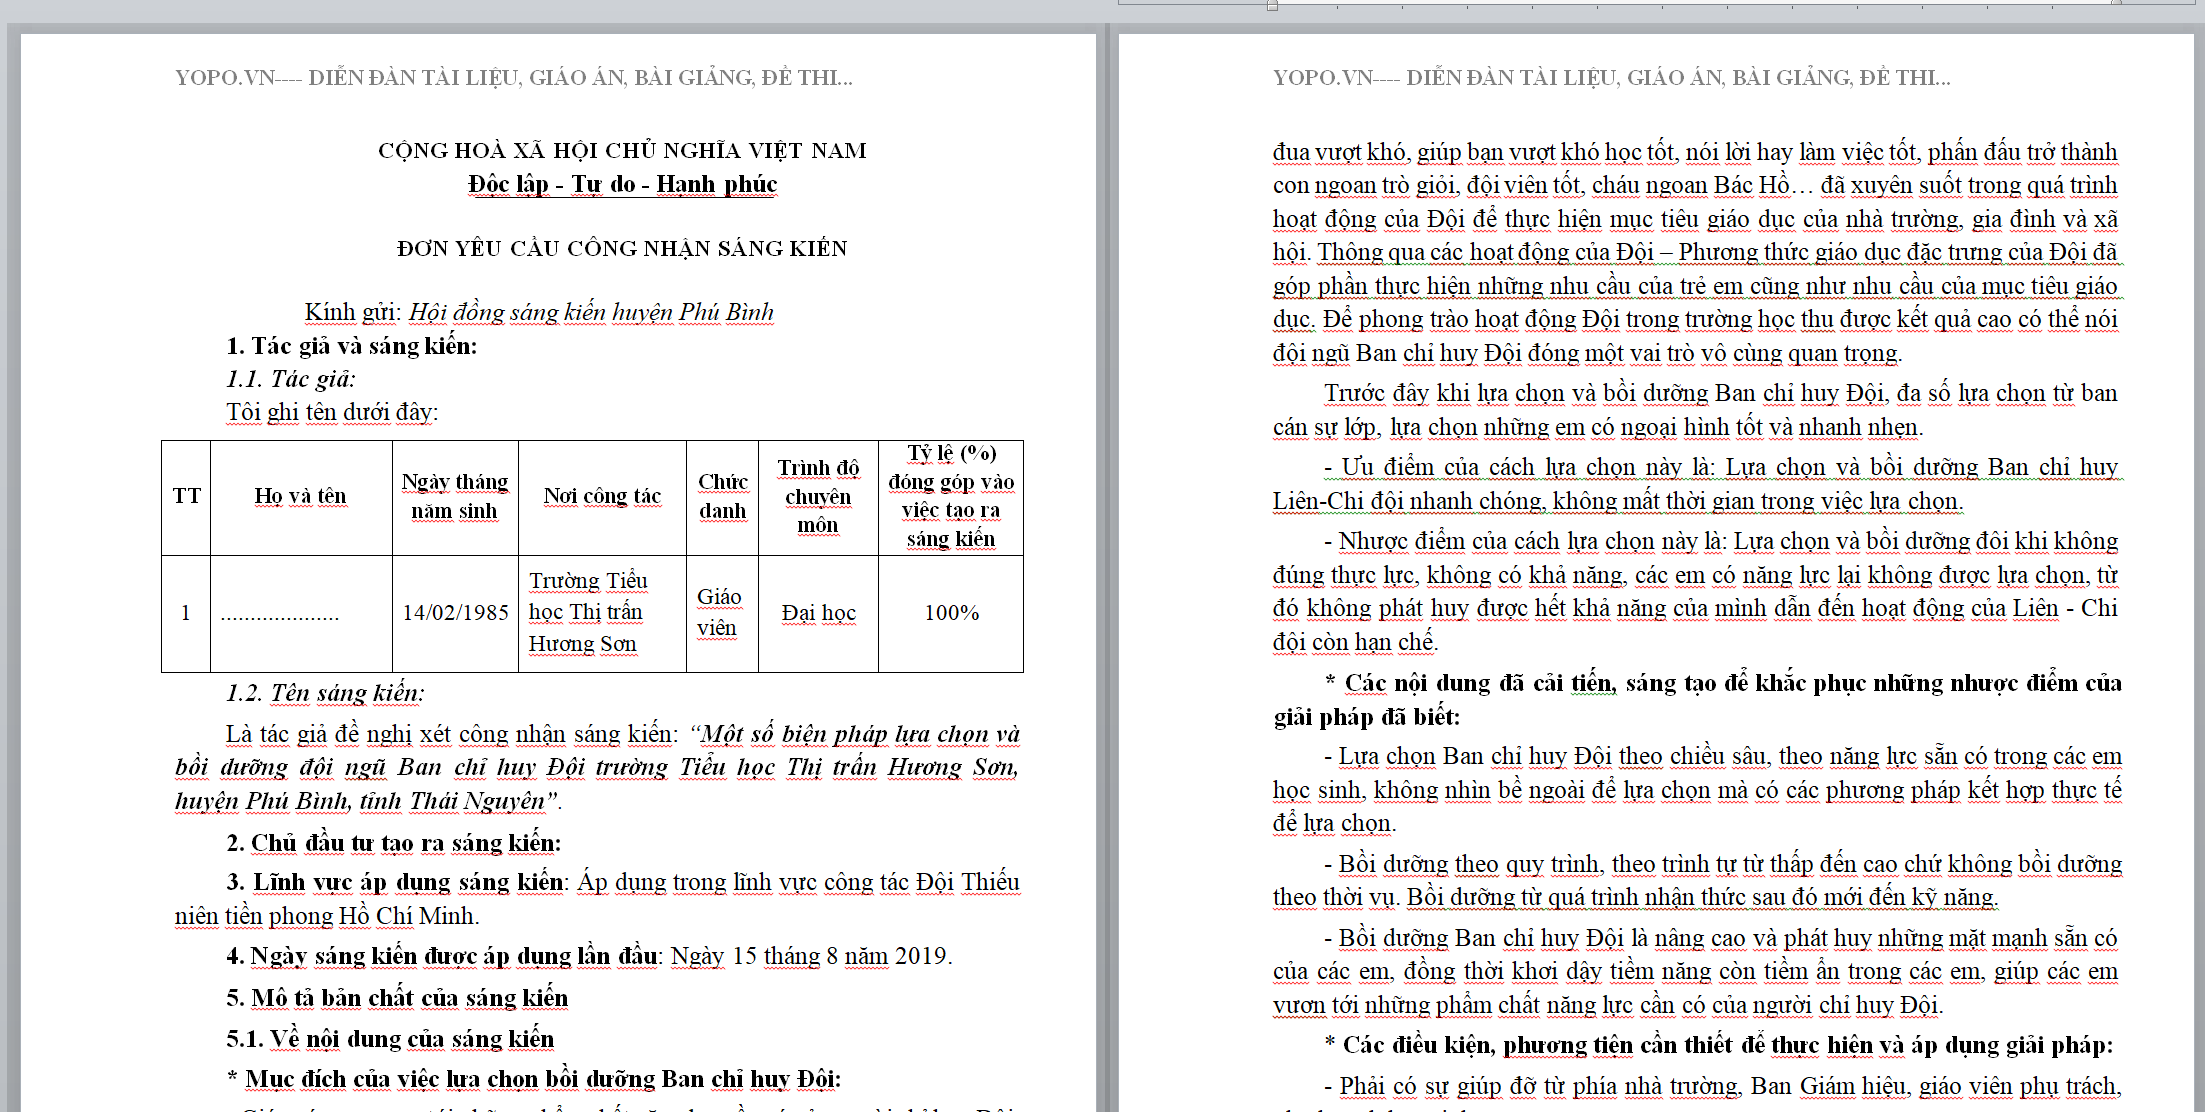Click the heading 3. Lĩnh vực áp dụng sáng kiến
Screen dimensions: 2205x1112
click(x=397, y=882)
